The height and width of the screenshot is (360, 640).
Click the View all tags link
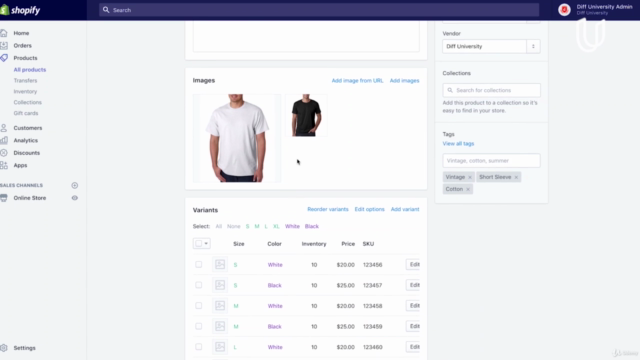(458, 144)
